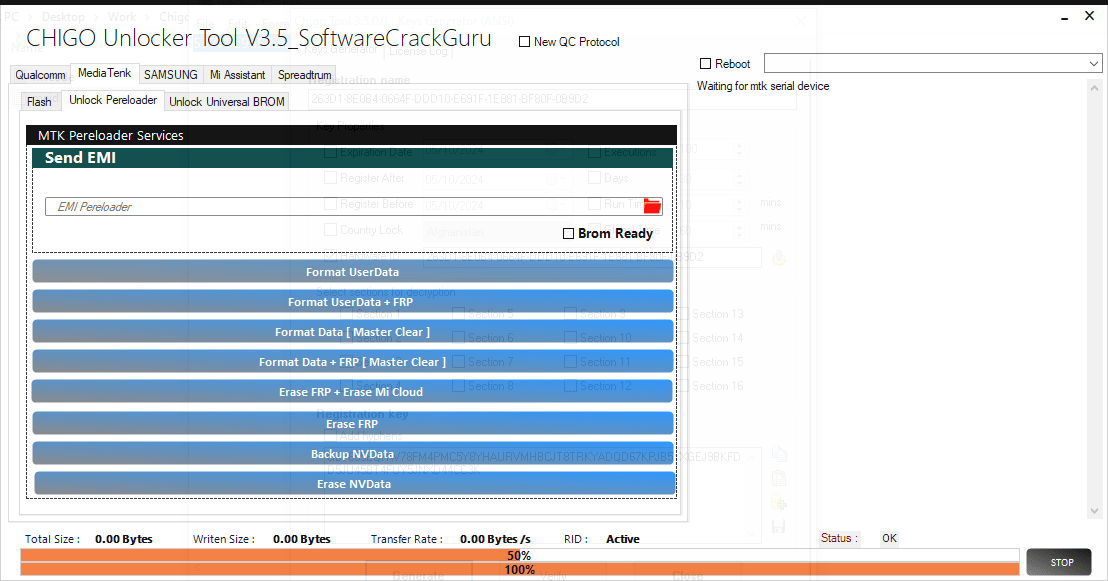Enable the New QC Protocol checkbox
1108x581 pixels.
pyautogui.click(x=522, y=41)
